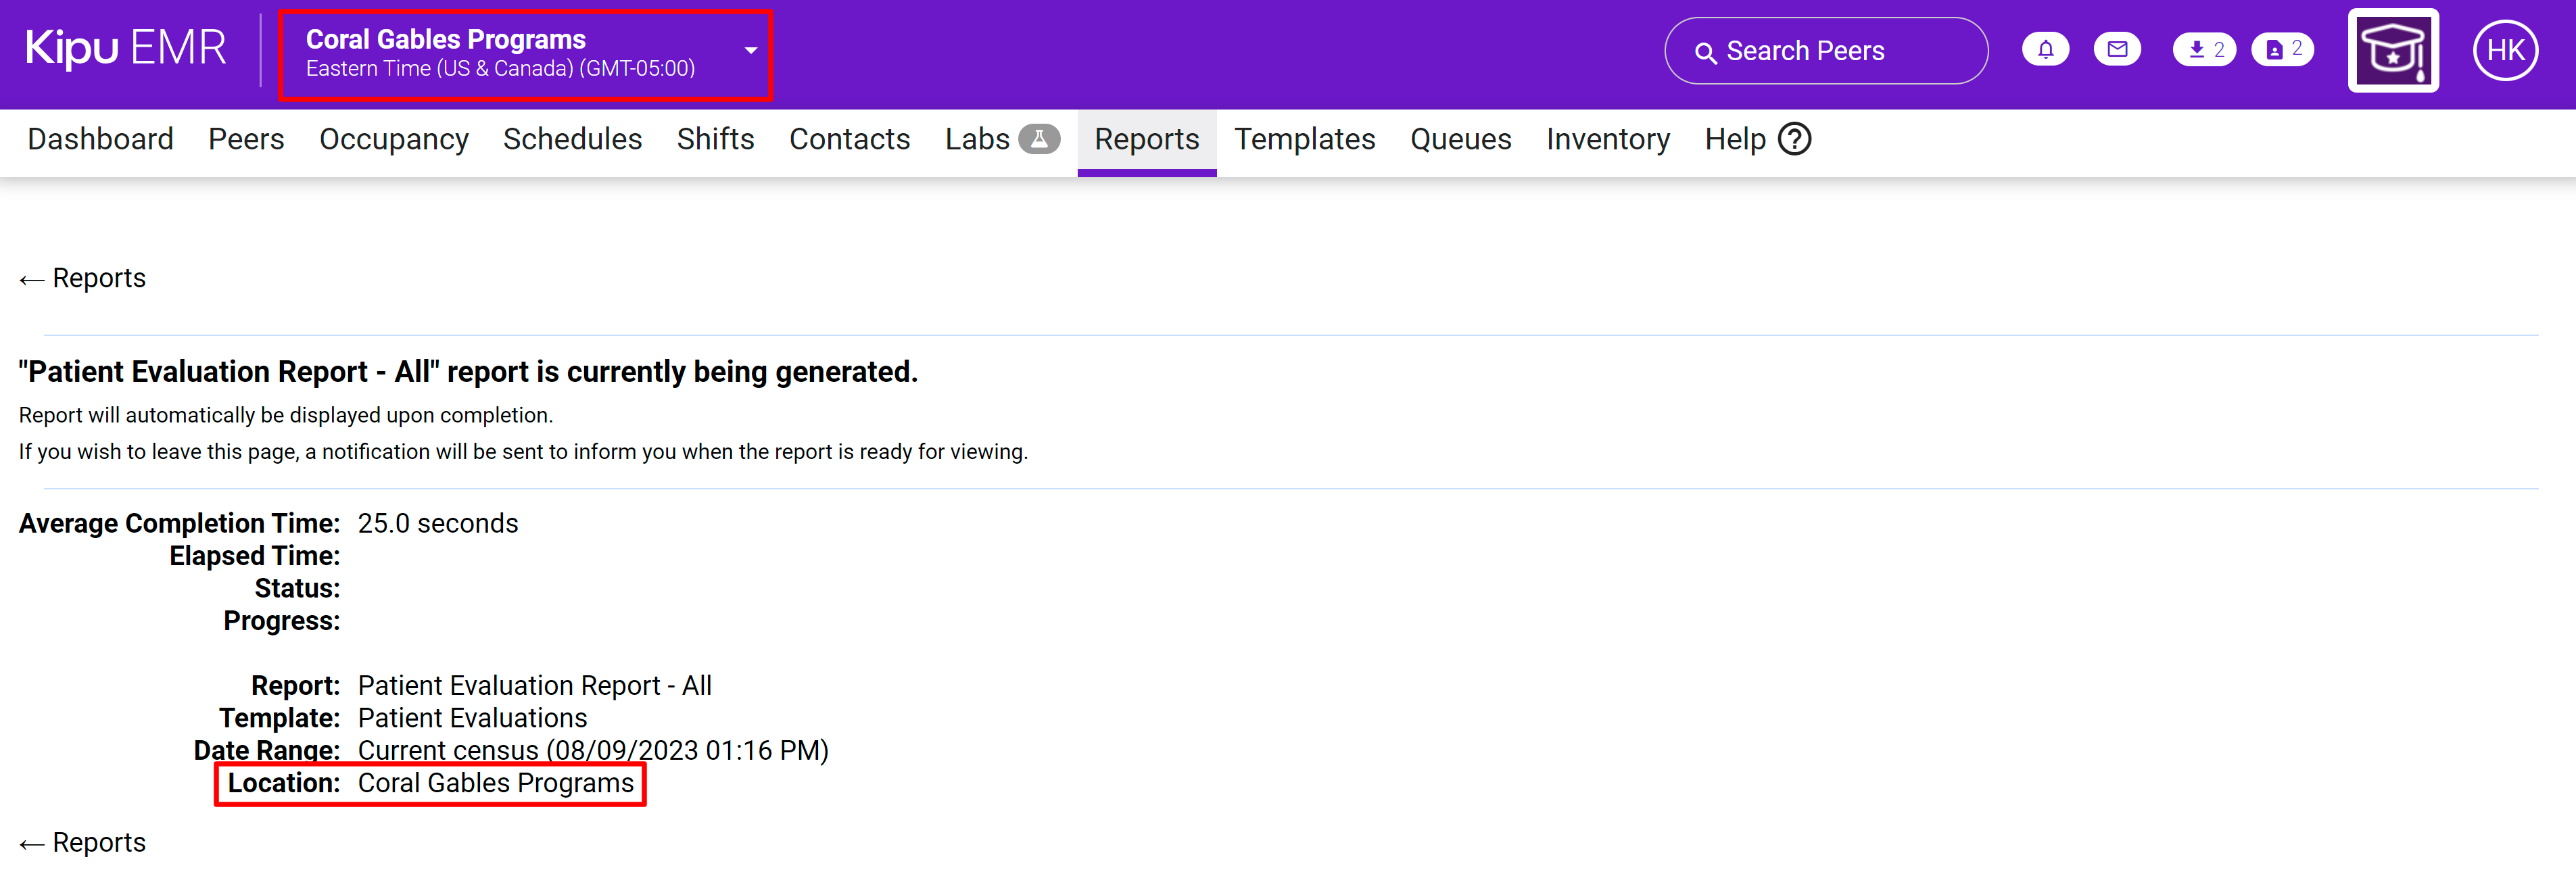Click the Help question mark icon
The height and width of the screenshot is (872, 2576).
click(x=1795, y=139)
